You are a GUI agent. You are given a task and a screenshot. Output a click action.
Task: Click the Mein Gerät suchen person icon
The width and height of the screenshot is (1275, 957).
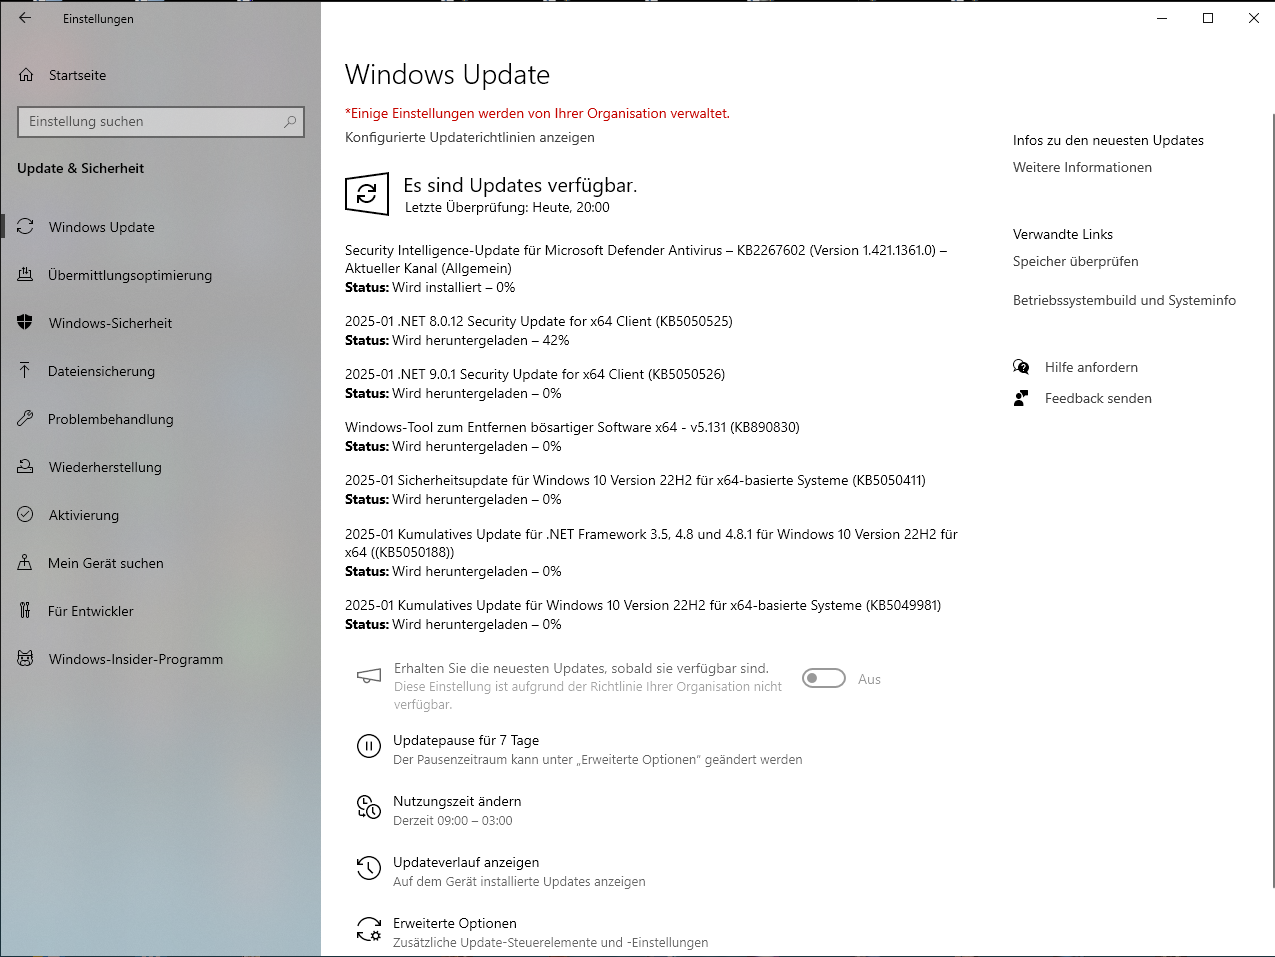[x=25, y=563]
